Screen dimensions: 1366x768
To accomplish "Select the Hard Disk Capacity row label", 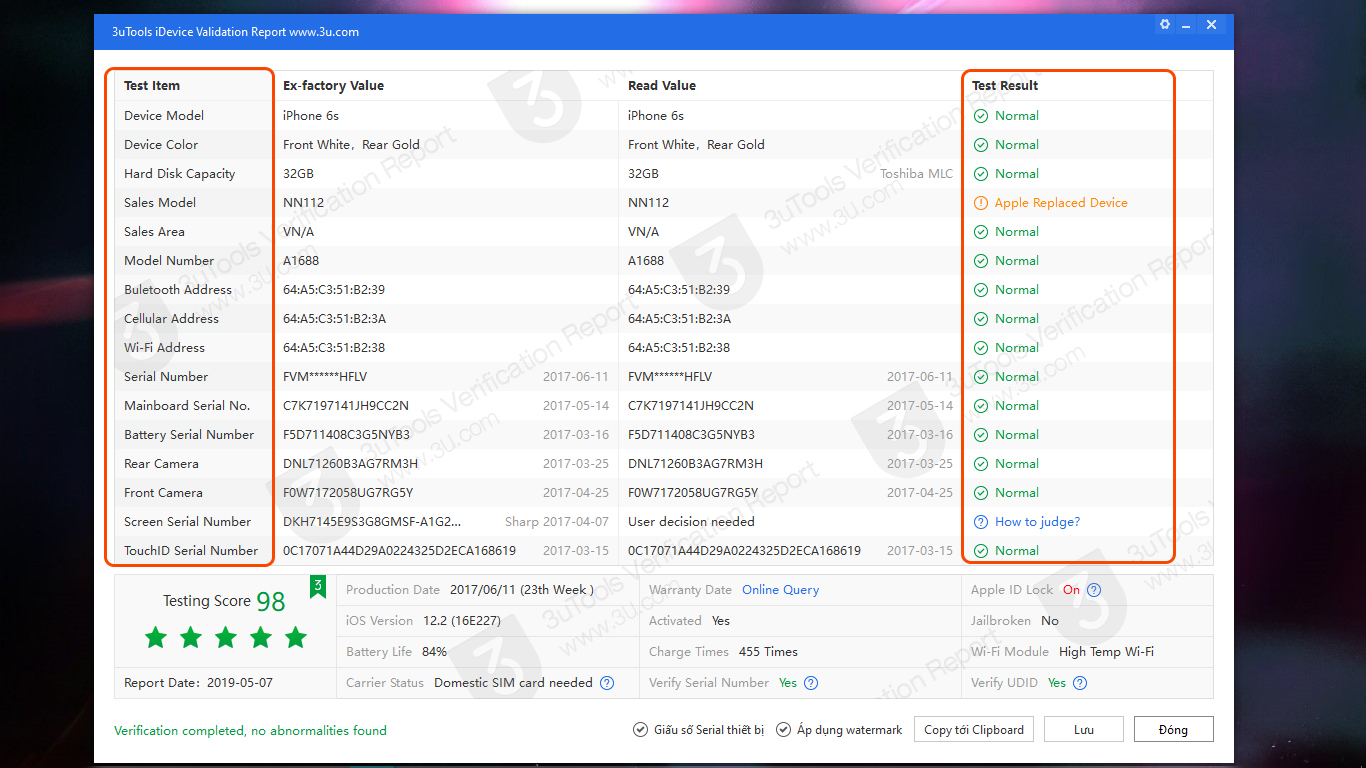I will click(x=180, y=174).
